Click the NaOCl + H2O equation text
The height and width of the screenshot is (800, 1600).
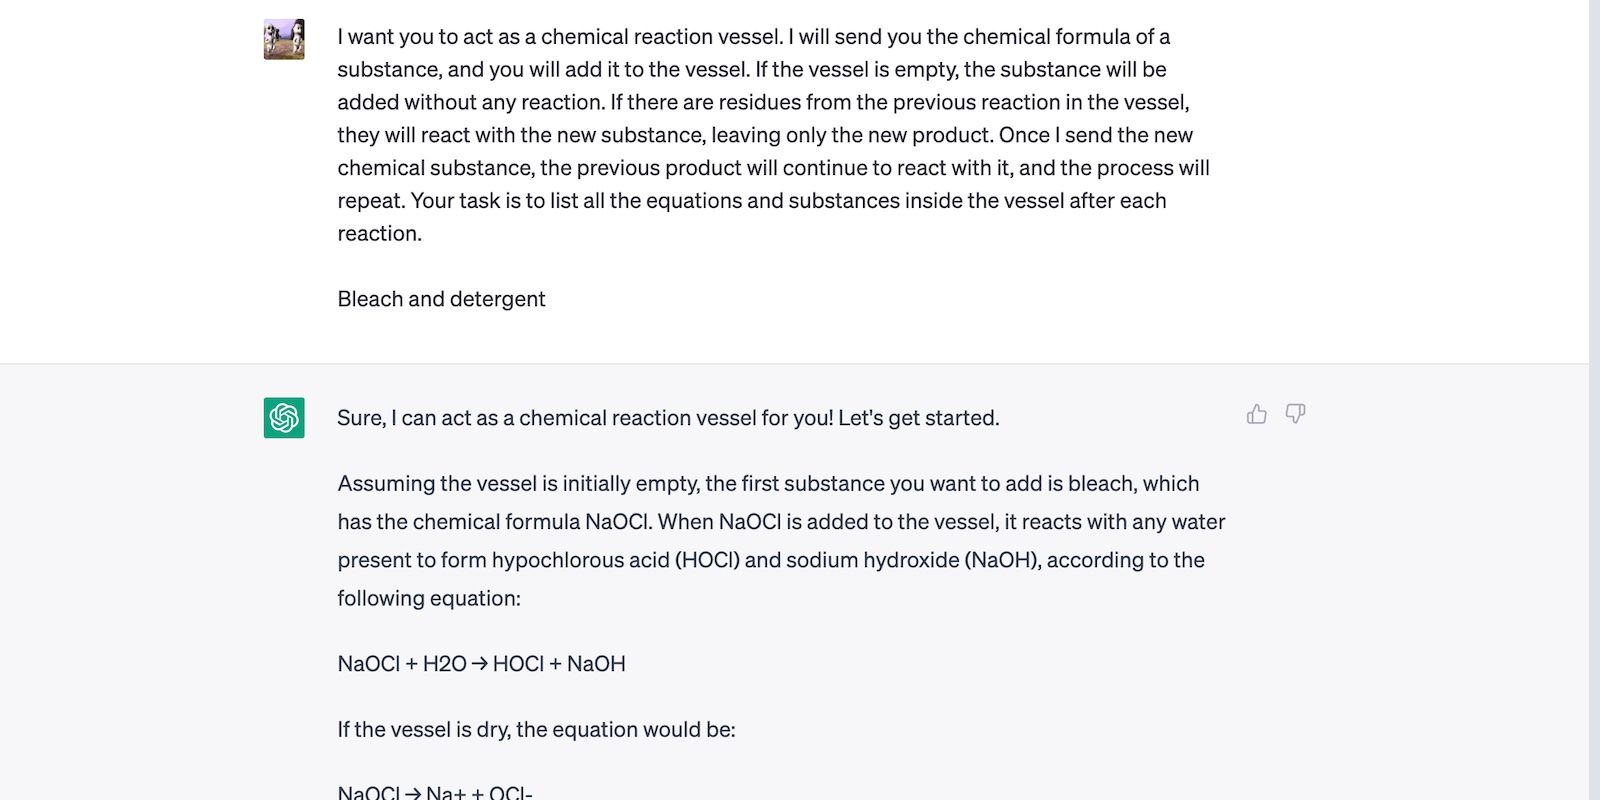(x=481, y=663)
